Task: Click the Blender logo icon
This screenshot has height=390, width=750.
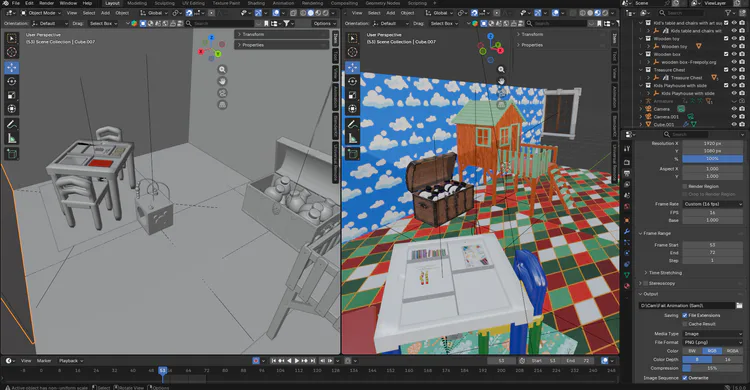Action: click(6, 3)
